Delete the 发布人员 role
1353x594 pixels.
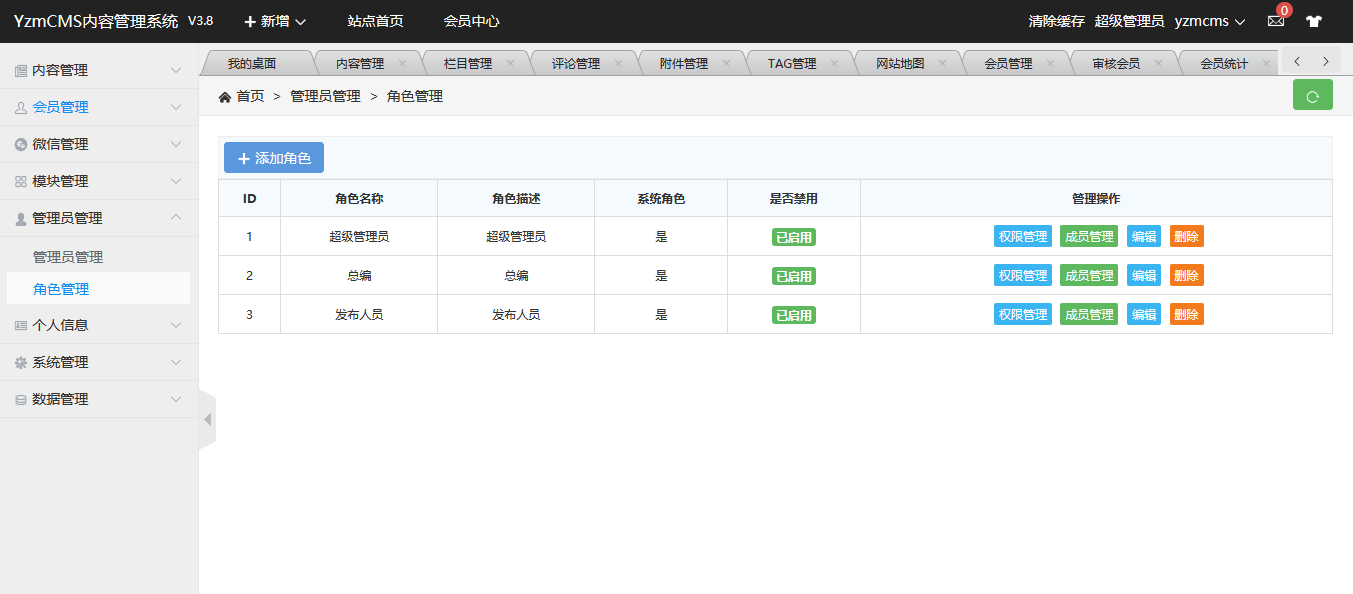tap(1186, 315)
